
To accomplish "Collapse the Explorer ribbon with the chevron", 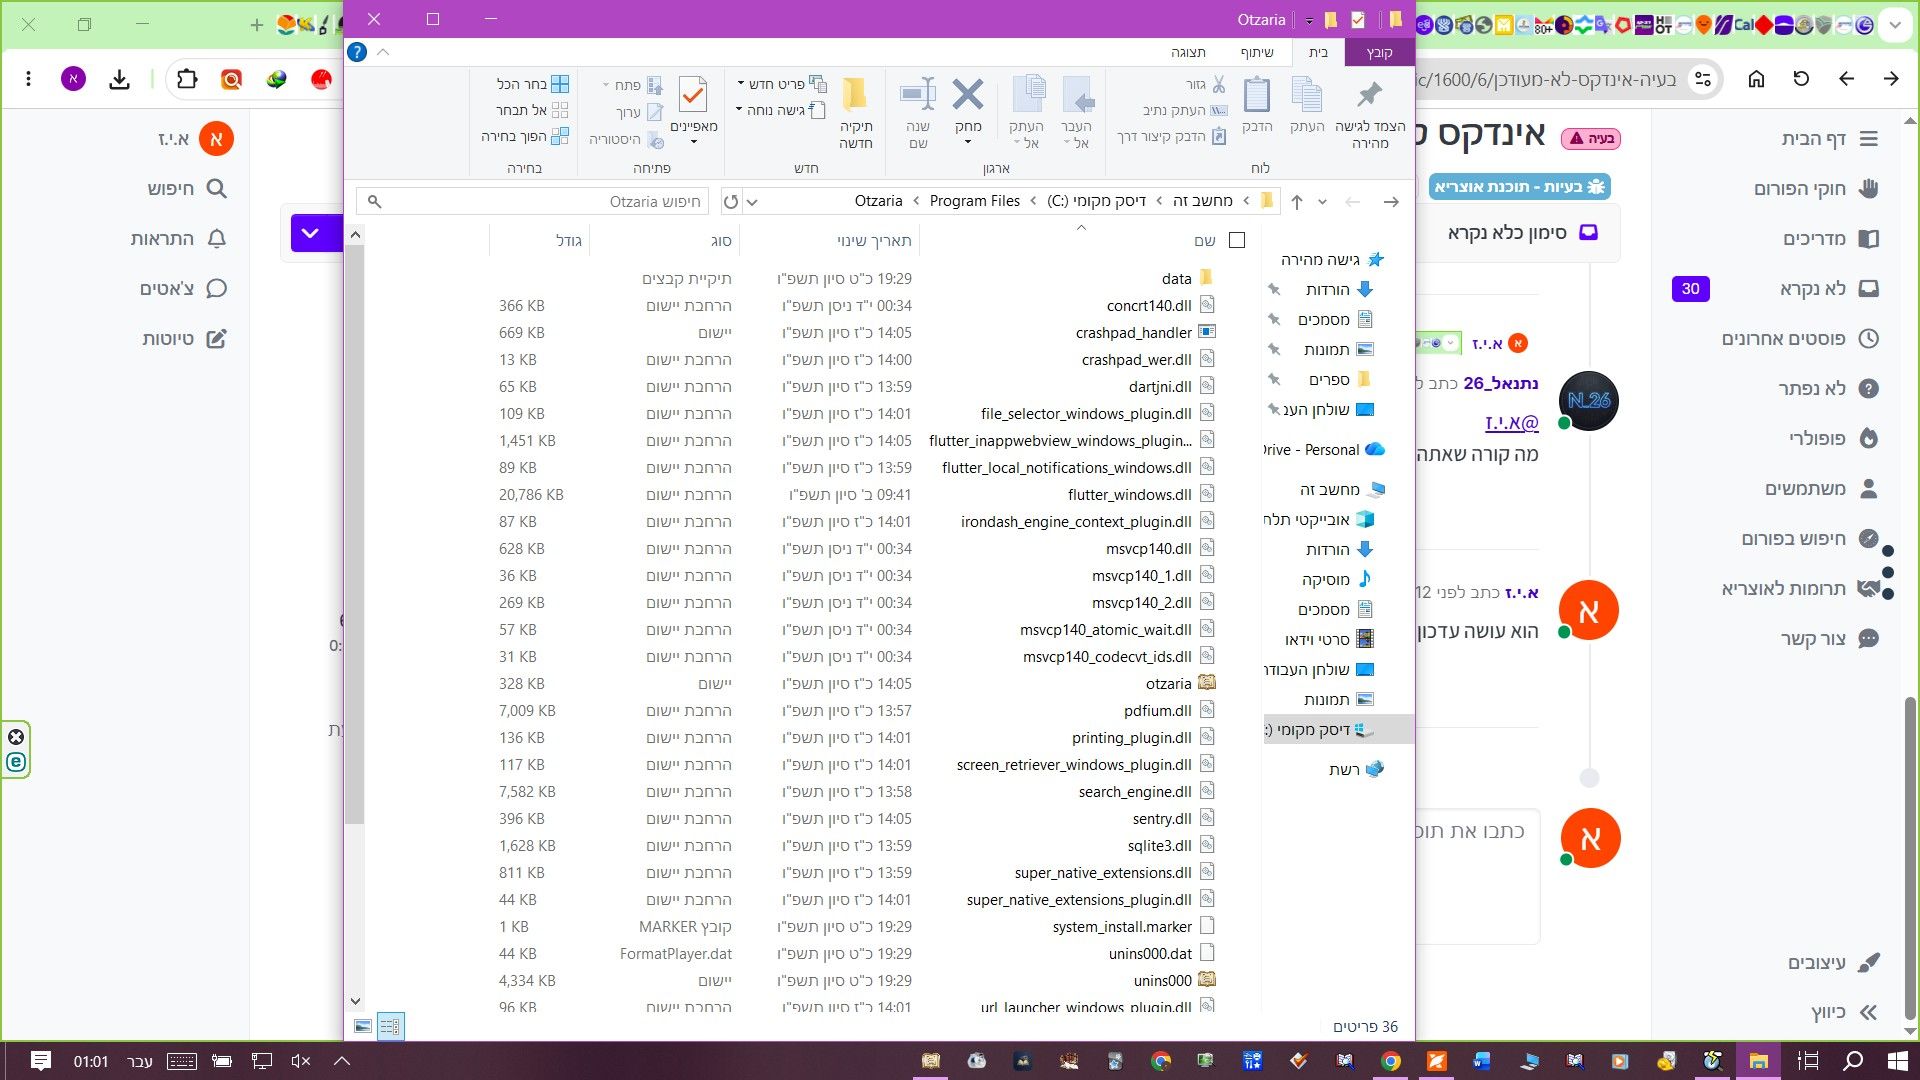I will coord(383,52).
